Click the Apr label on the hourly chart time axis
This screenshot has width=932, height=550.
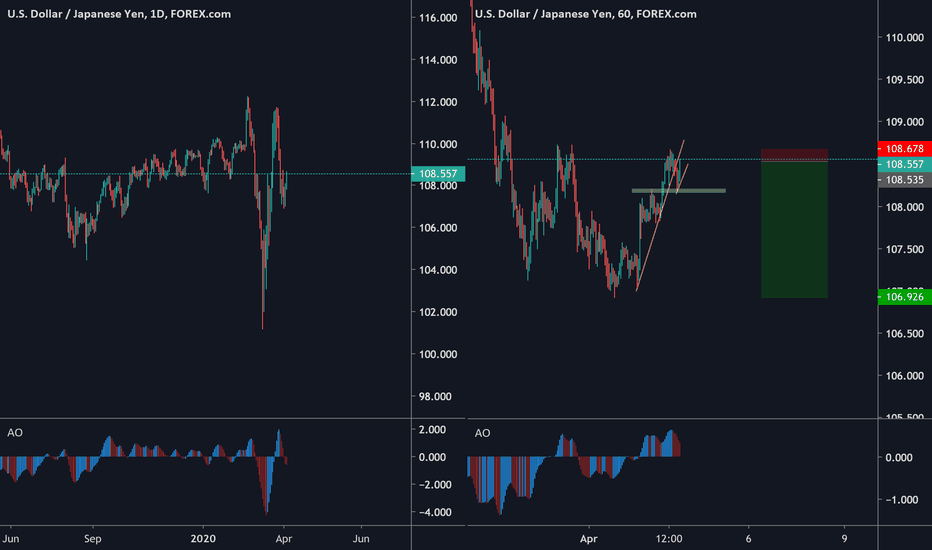click(588, 539)
